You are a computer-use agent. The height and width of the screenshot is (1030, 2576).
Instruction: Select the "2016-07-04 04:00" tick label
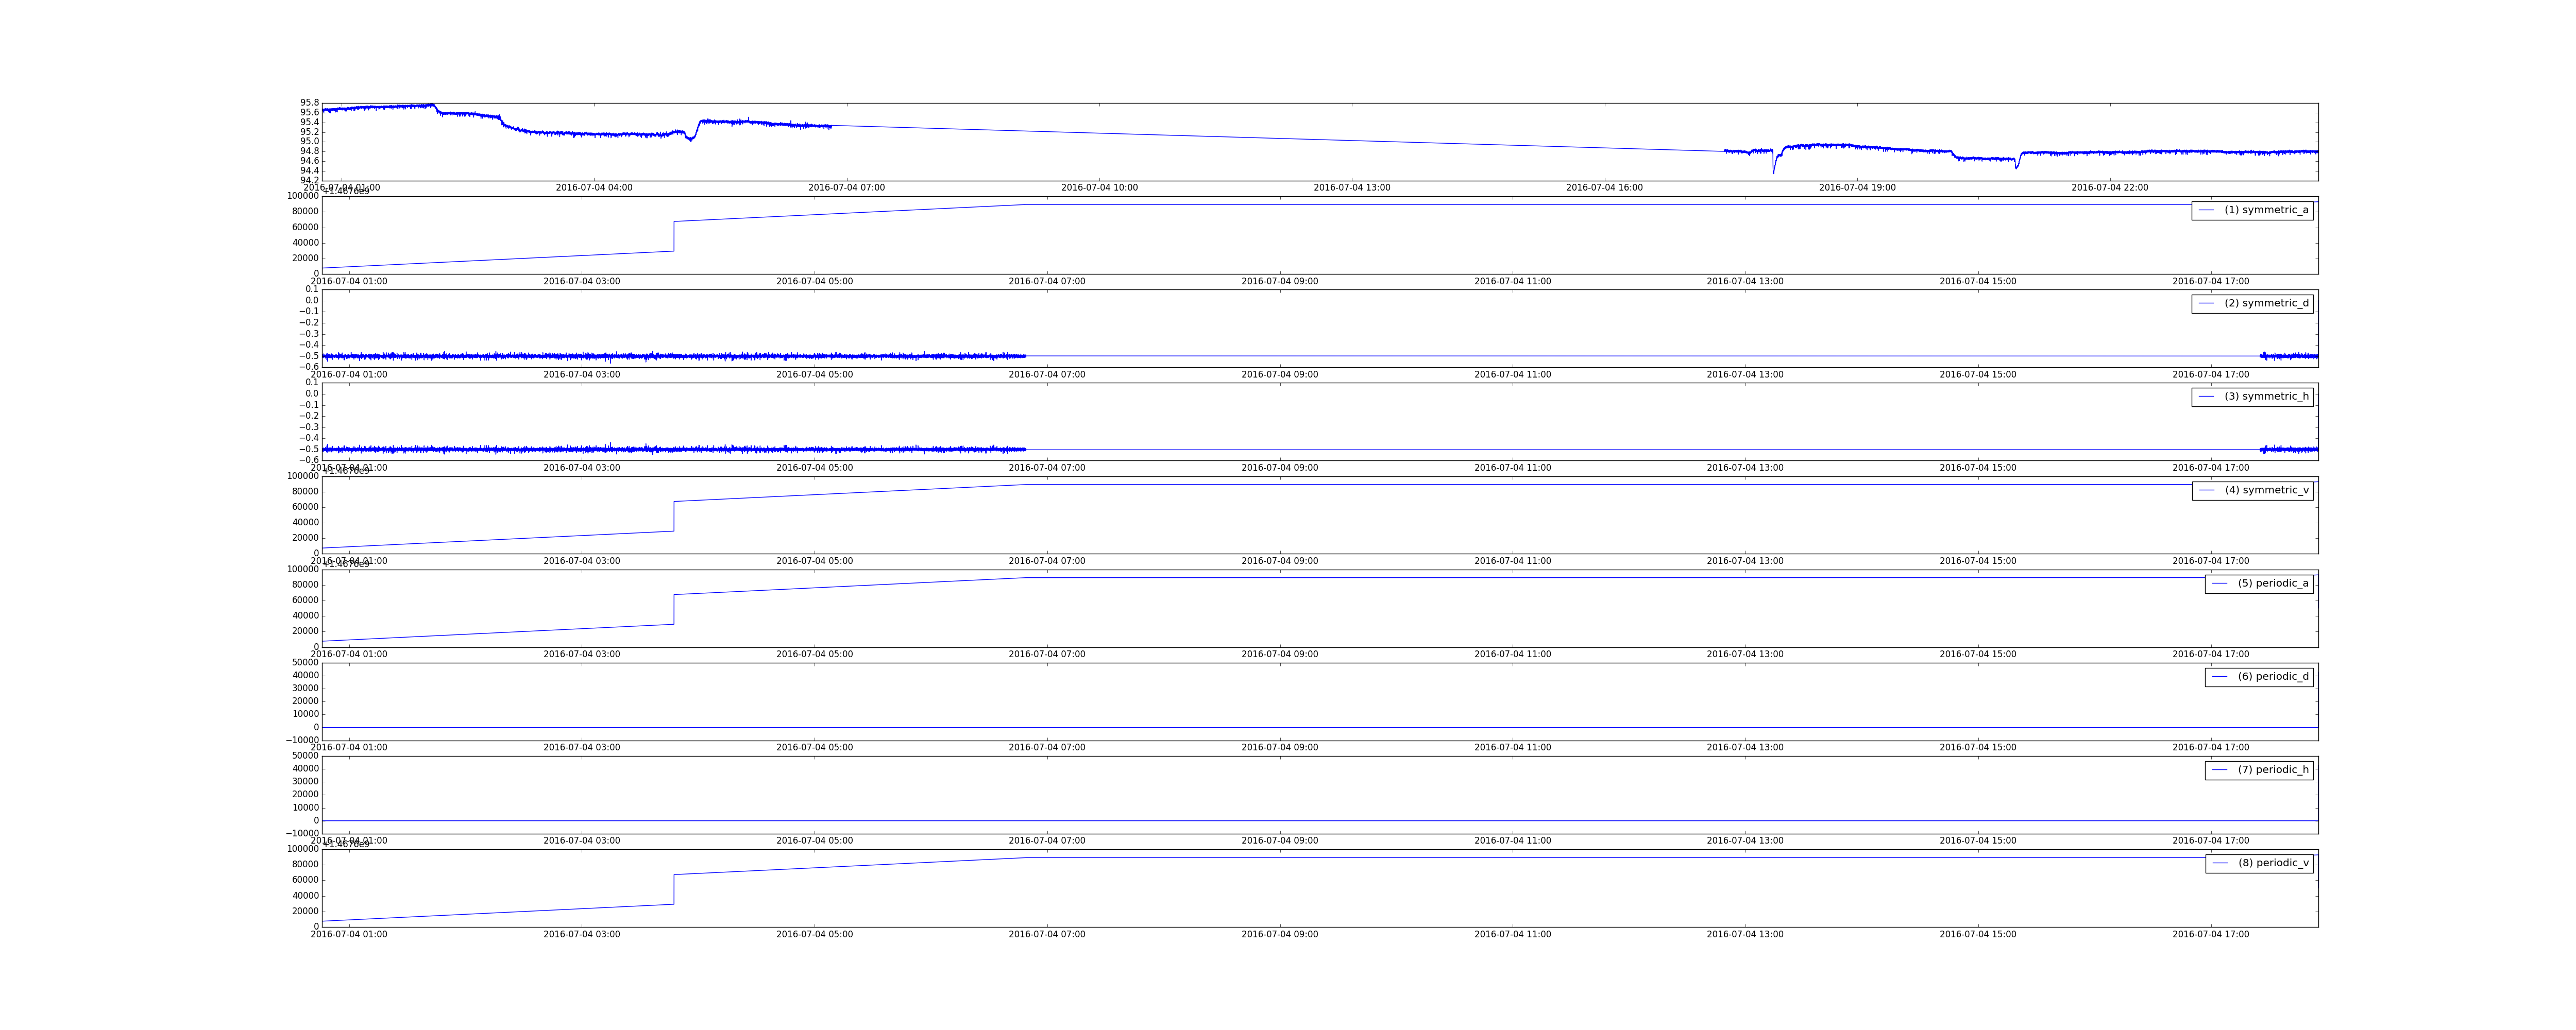point(594,188)
